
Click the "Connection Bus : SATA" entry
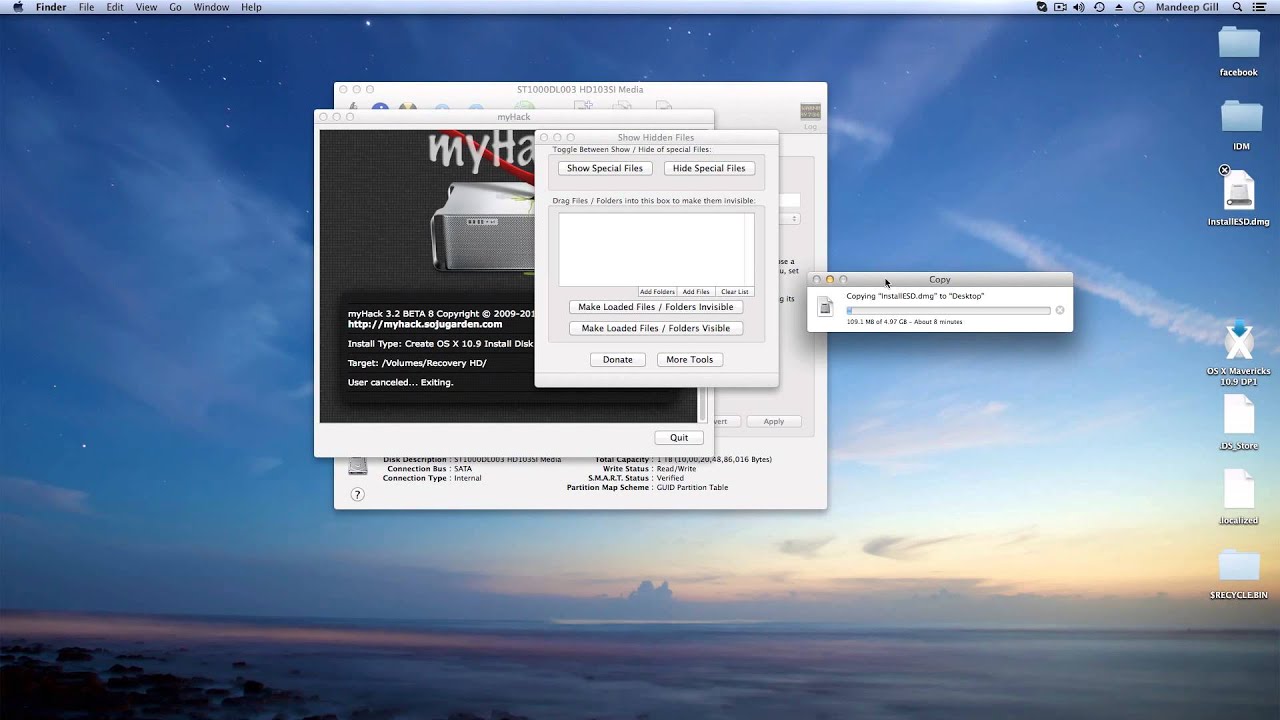point(428,469)
